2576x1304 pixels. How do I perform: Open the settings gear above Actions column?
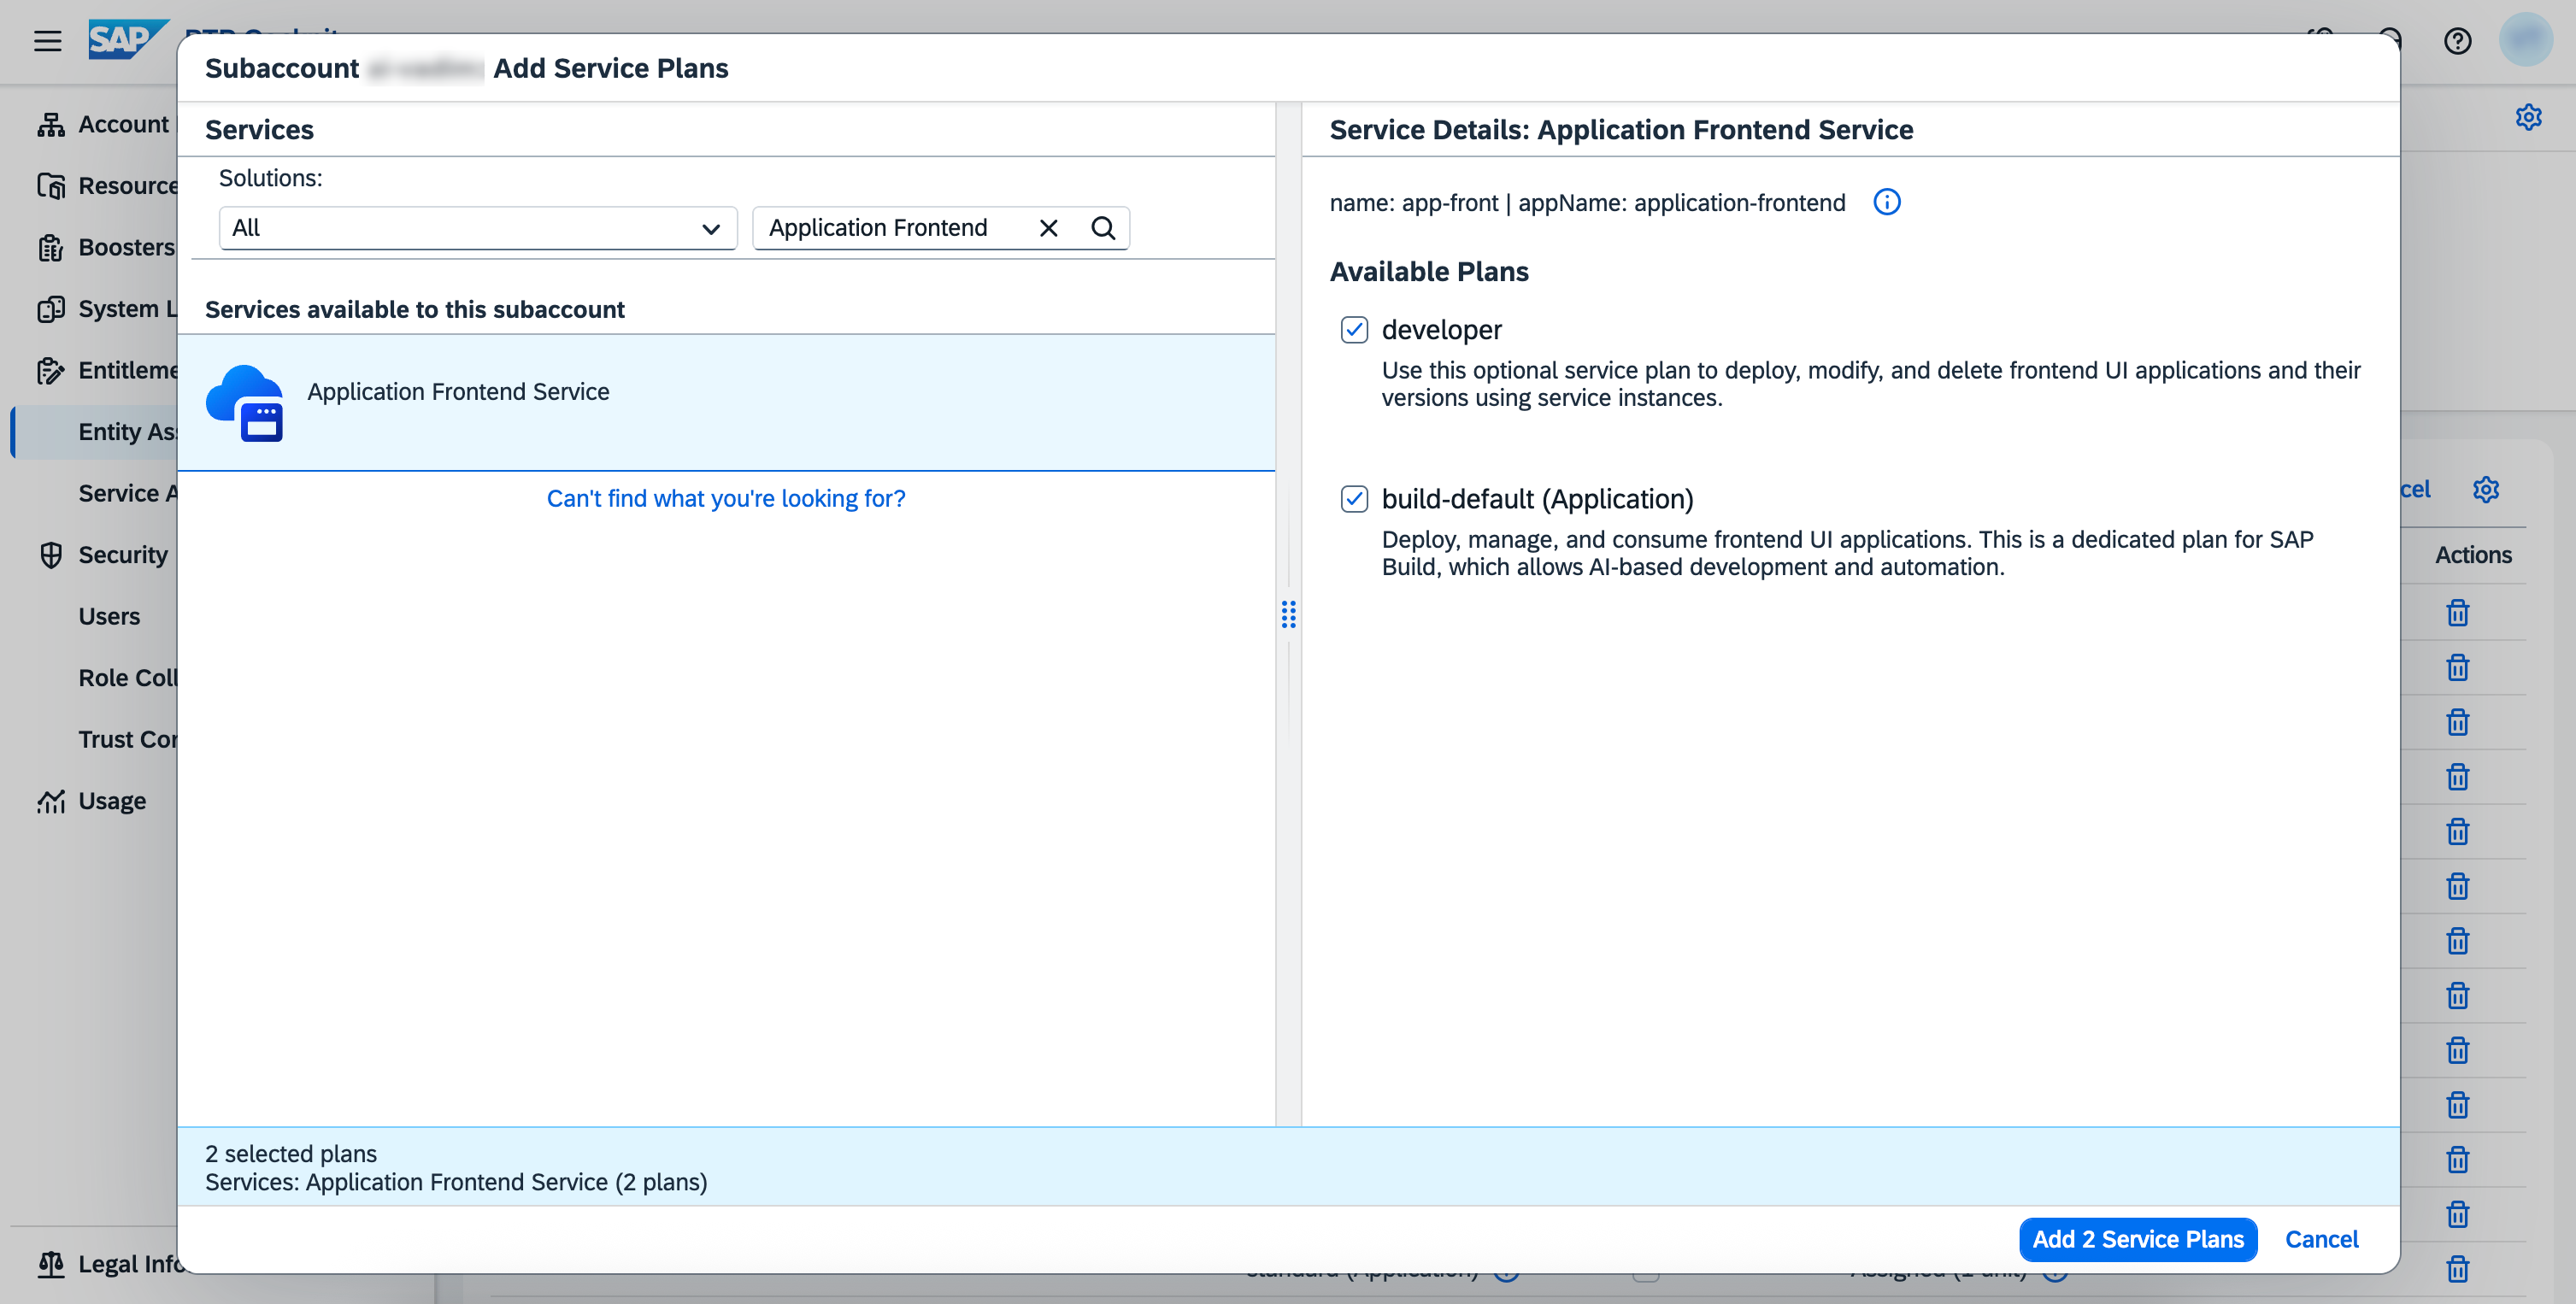[2488, 490]
